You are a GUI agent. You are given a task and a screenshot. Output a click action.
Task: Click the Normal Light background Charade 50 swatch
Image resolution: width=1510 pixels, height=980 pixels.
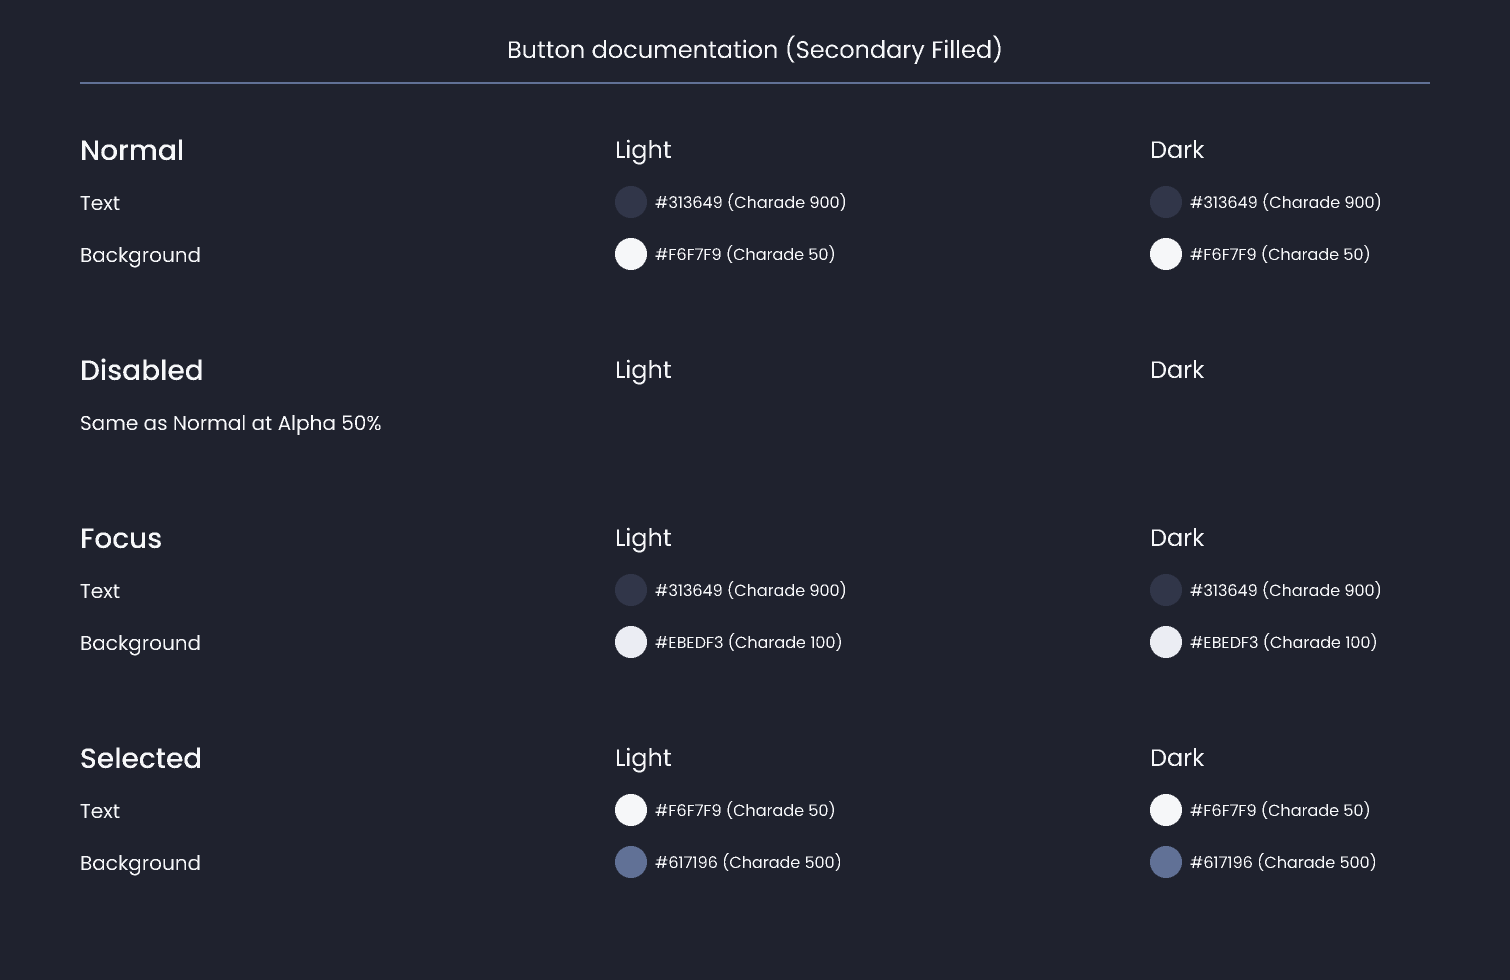(631, 254)
